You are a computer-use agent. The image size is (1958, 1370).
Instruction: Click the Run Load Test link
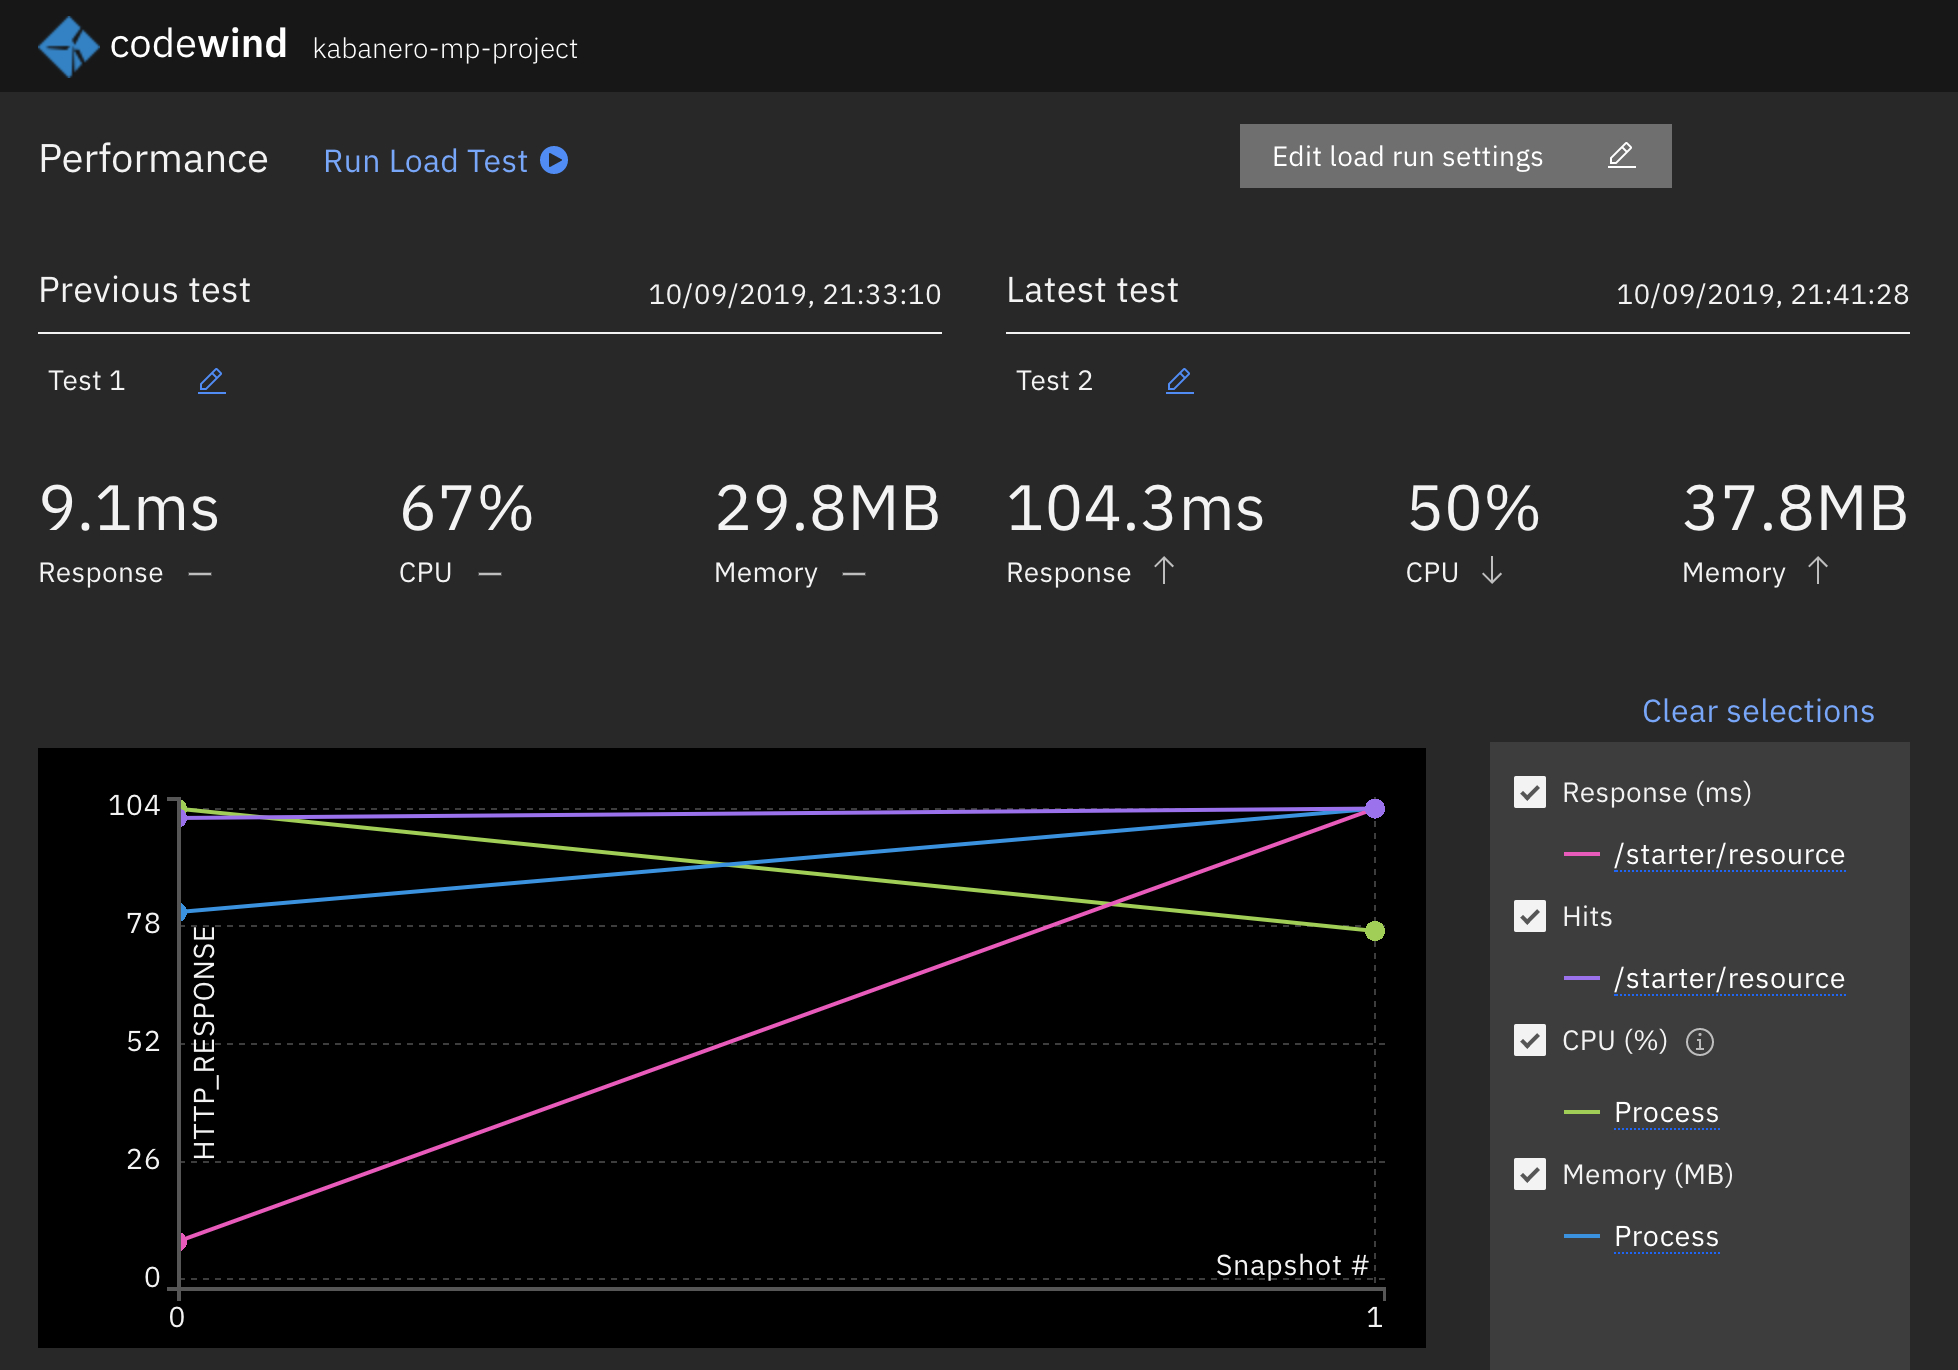point(425,161)
